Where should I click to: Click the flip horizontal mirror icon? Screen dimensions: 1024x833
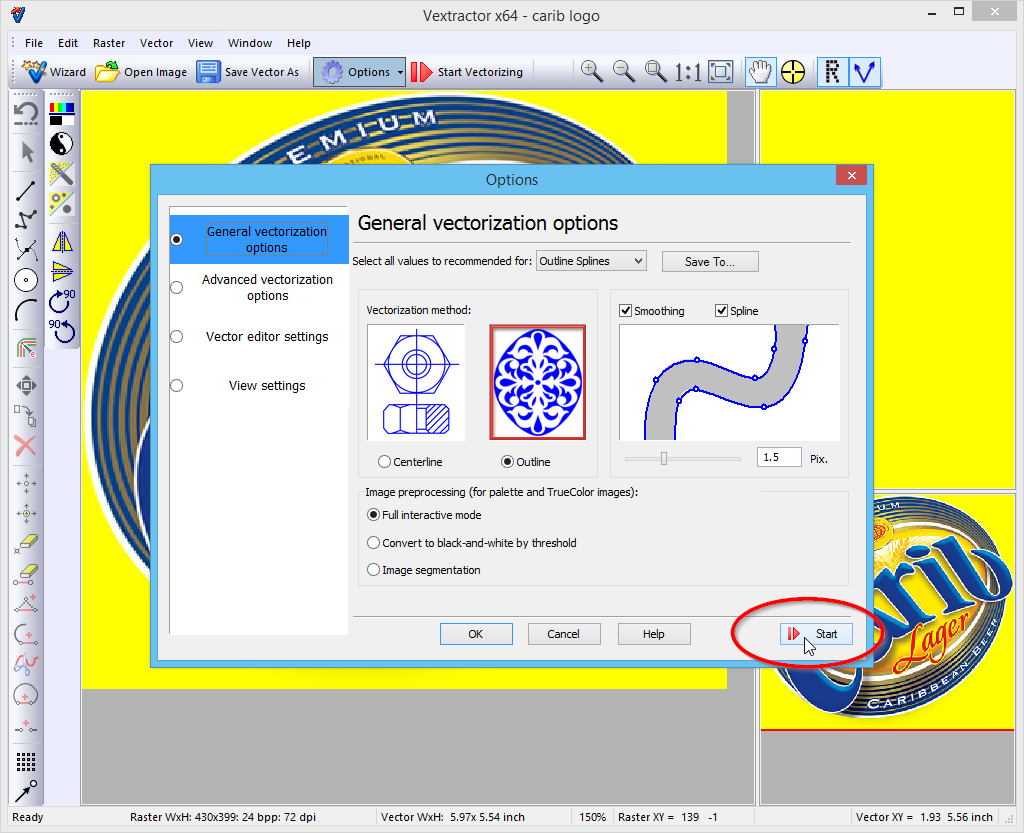62,242
